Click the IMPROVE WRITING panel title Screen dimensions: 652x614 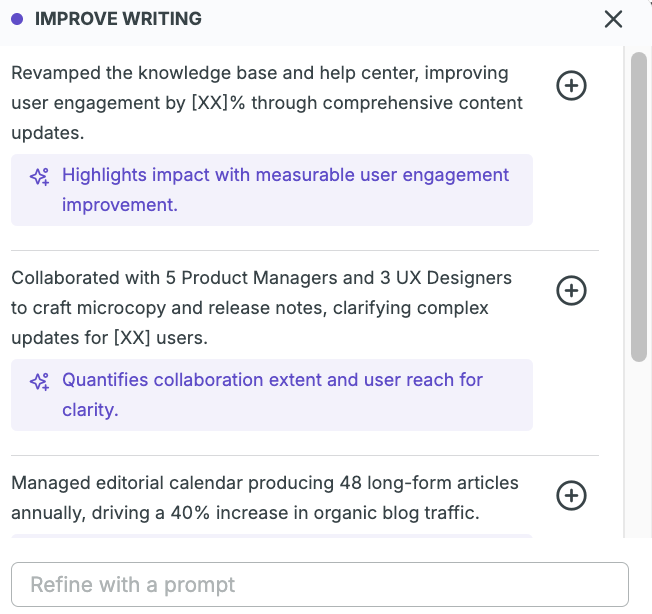118,19
